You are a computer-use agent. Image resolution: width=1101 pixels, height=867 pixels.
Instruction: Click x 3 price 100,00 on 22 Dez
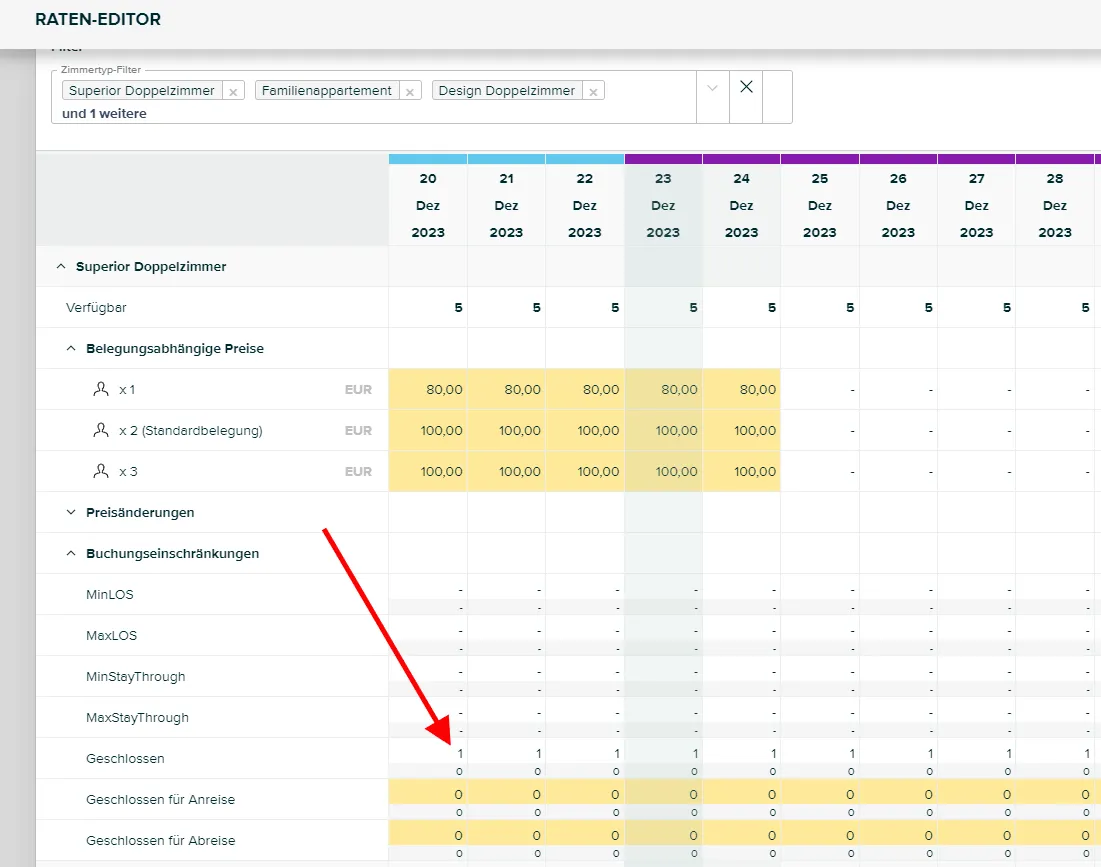585,471
